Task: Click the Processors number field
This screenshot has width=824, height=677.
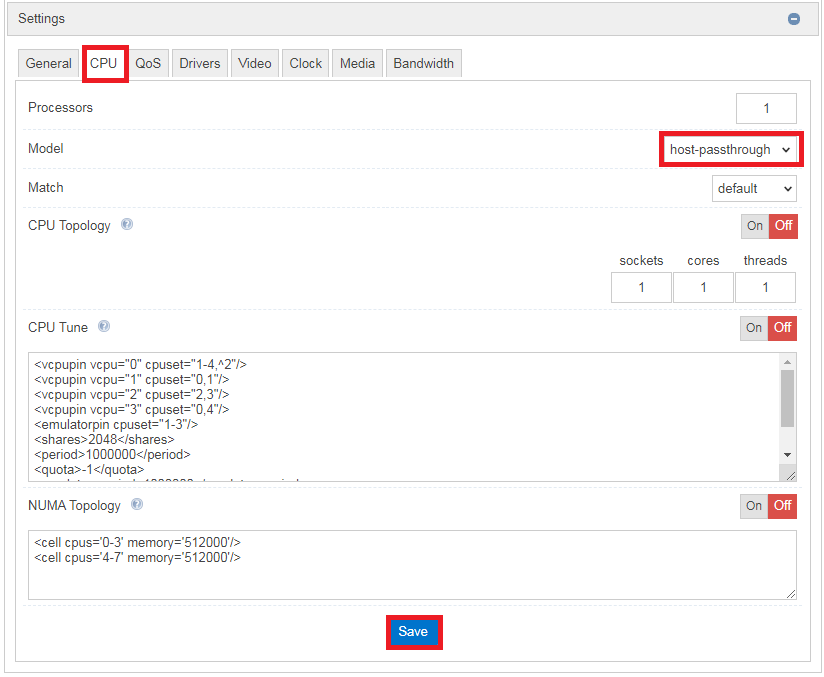Action: pos(766,108)
